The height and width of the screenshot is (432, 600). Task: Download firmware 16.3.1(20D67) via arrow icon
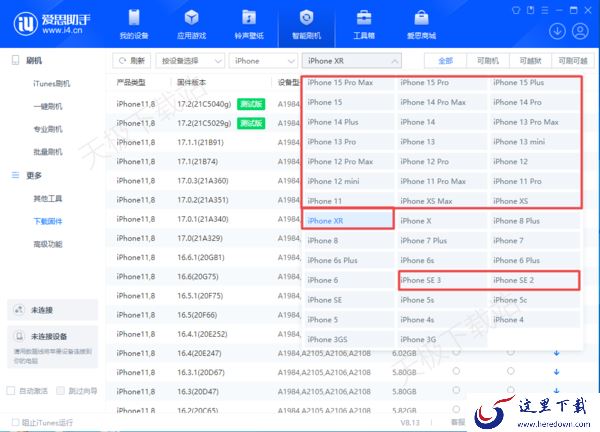pos(556,372)
